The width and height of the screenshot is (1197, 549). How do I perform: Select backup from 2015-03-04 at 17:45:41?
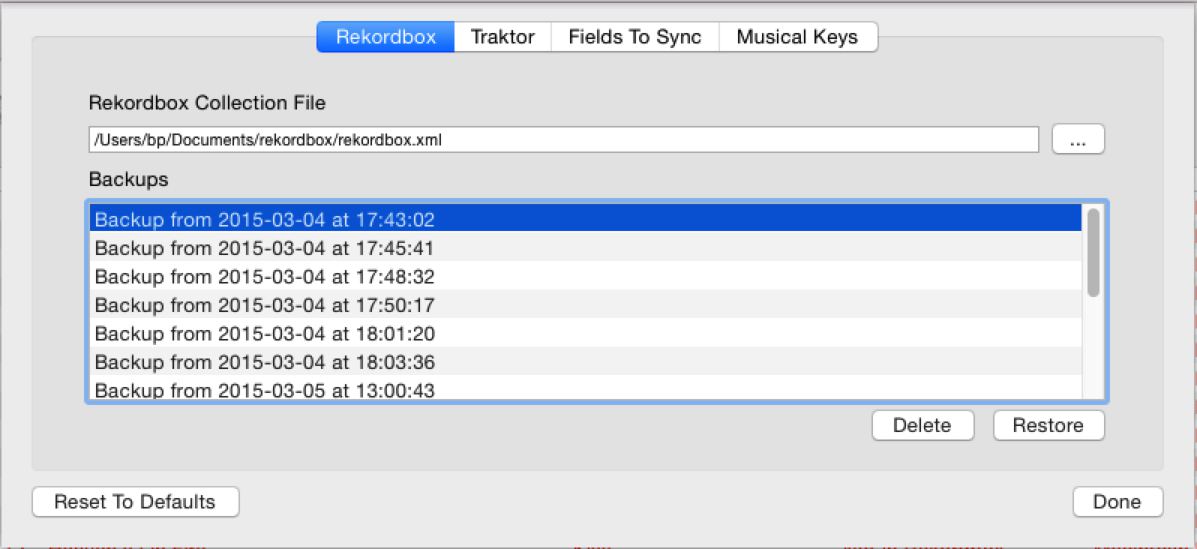[264, 248]
